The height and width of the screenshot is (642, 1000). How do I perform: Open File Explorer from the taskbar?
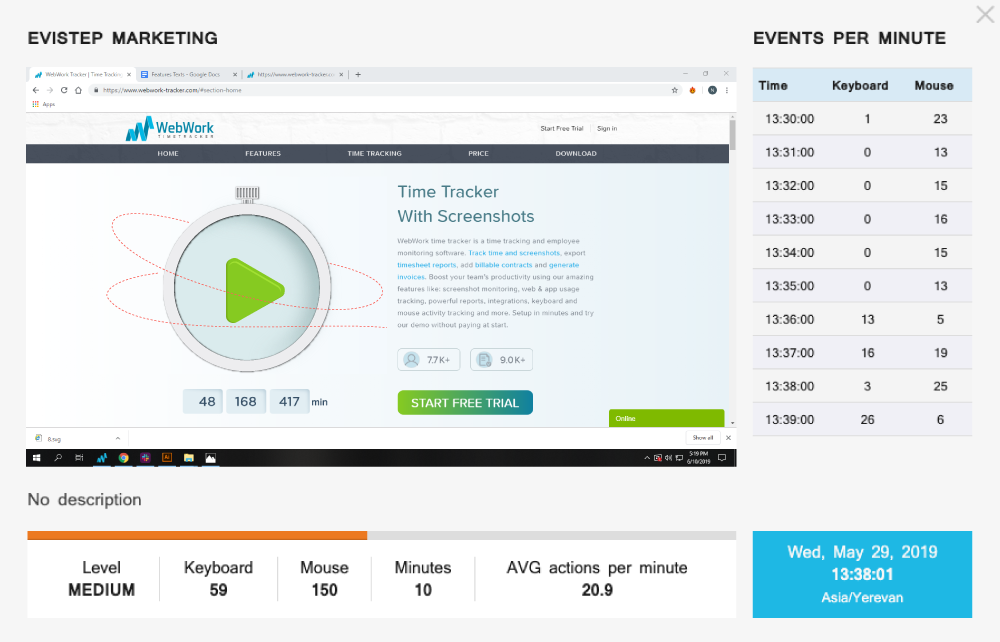[189, 458]
